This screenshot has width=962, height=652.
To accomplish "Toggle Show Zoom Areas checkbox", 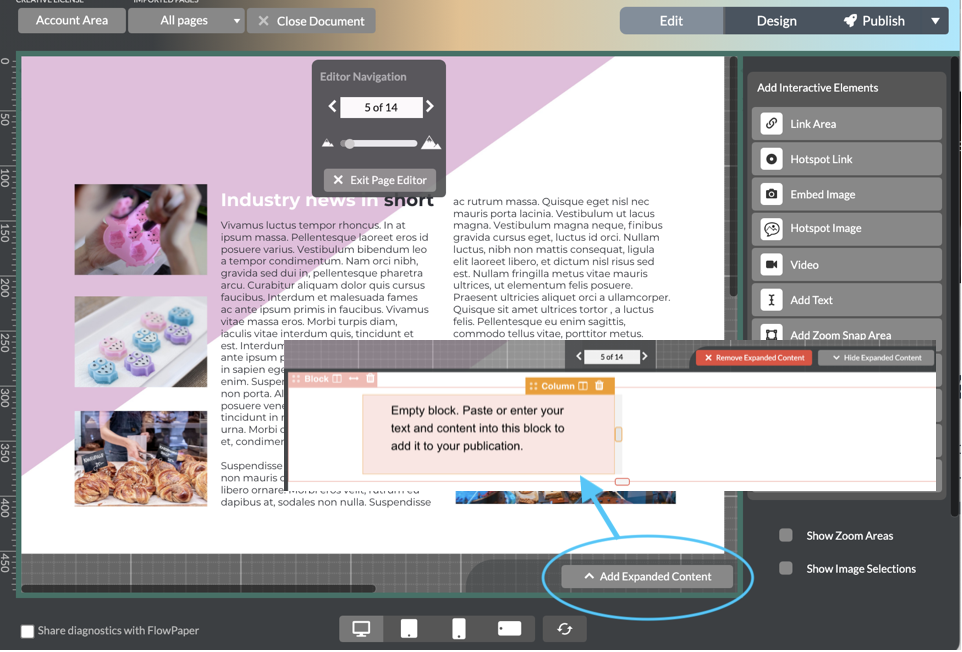I will (785, 535).
